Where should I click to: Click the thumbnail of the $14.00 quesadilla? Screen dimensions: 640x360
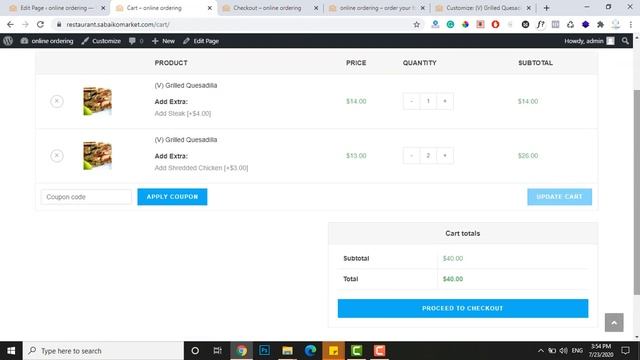[98, 101]
